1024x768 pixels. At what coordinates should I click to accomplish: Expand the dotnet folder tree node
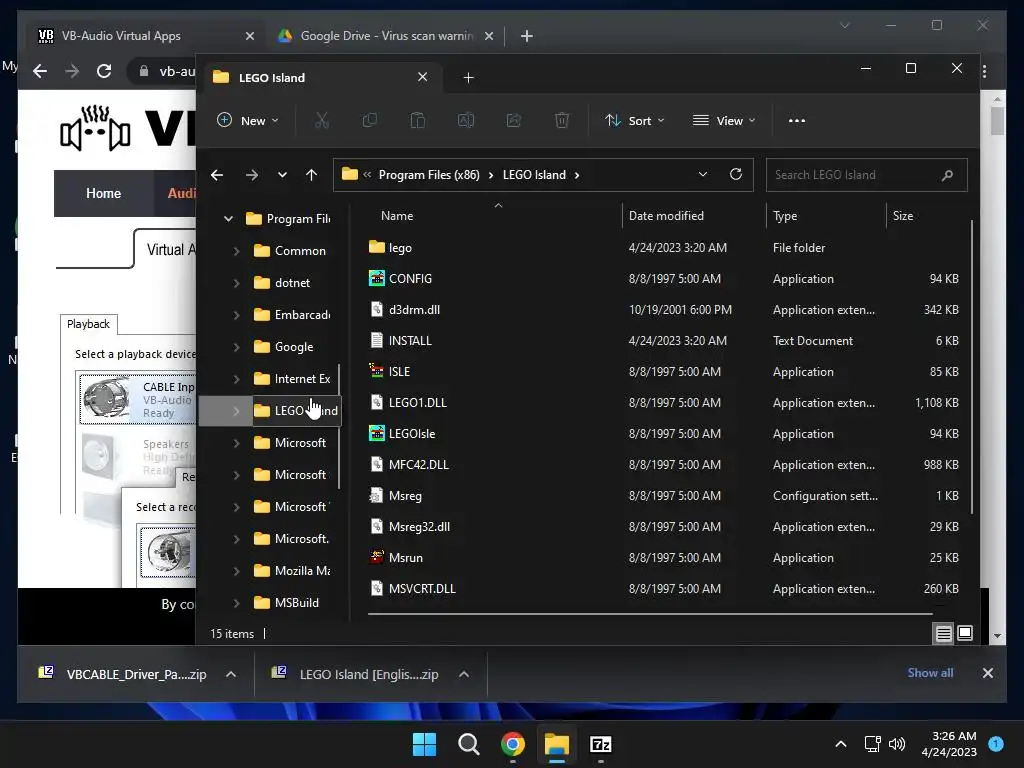click(x=236, y=283)
